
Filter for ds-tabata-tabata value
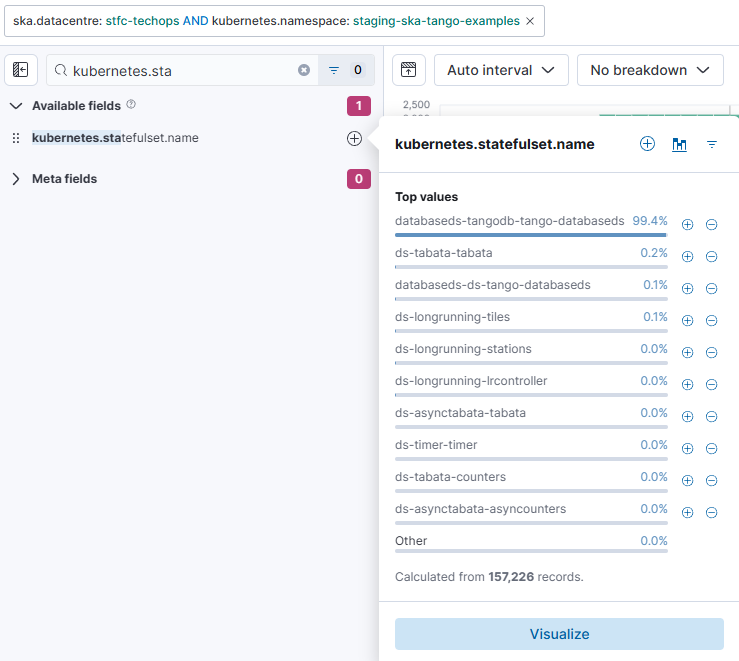pyautogui.click(x=688, y=257)
